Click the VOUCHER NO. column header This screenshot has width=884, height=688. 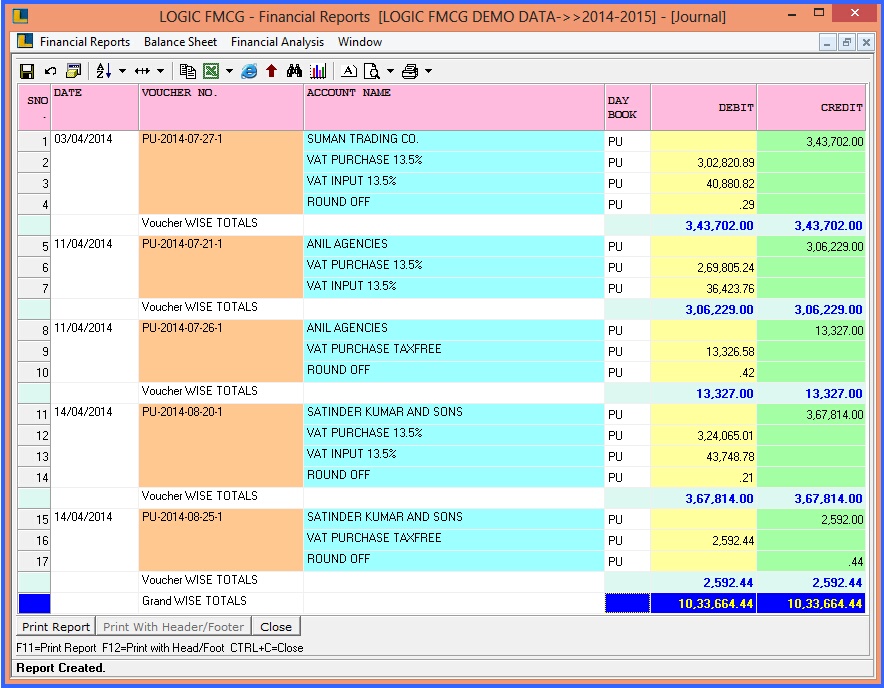tap(221, 107)
